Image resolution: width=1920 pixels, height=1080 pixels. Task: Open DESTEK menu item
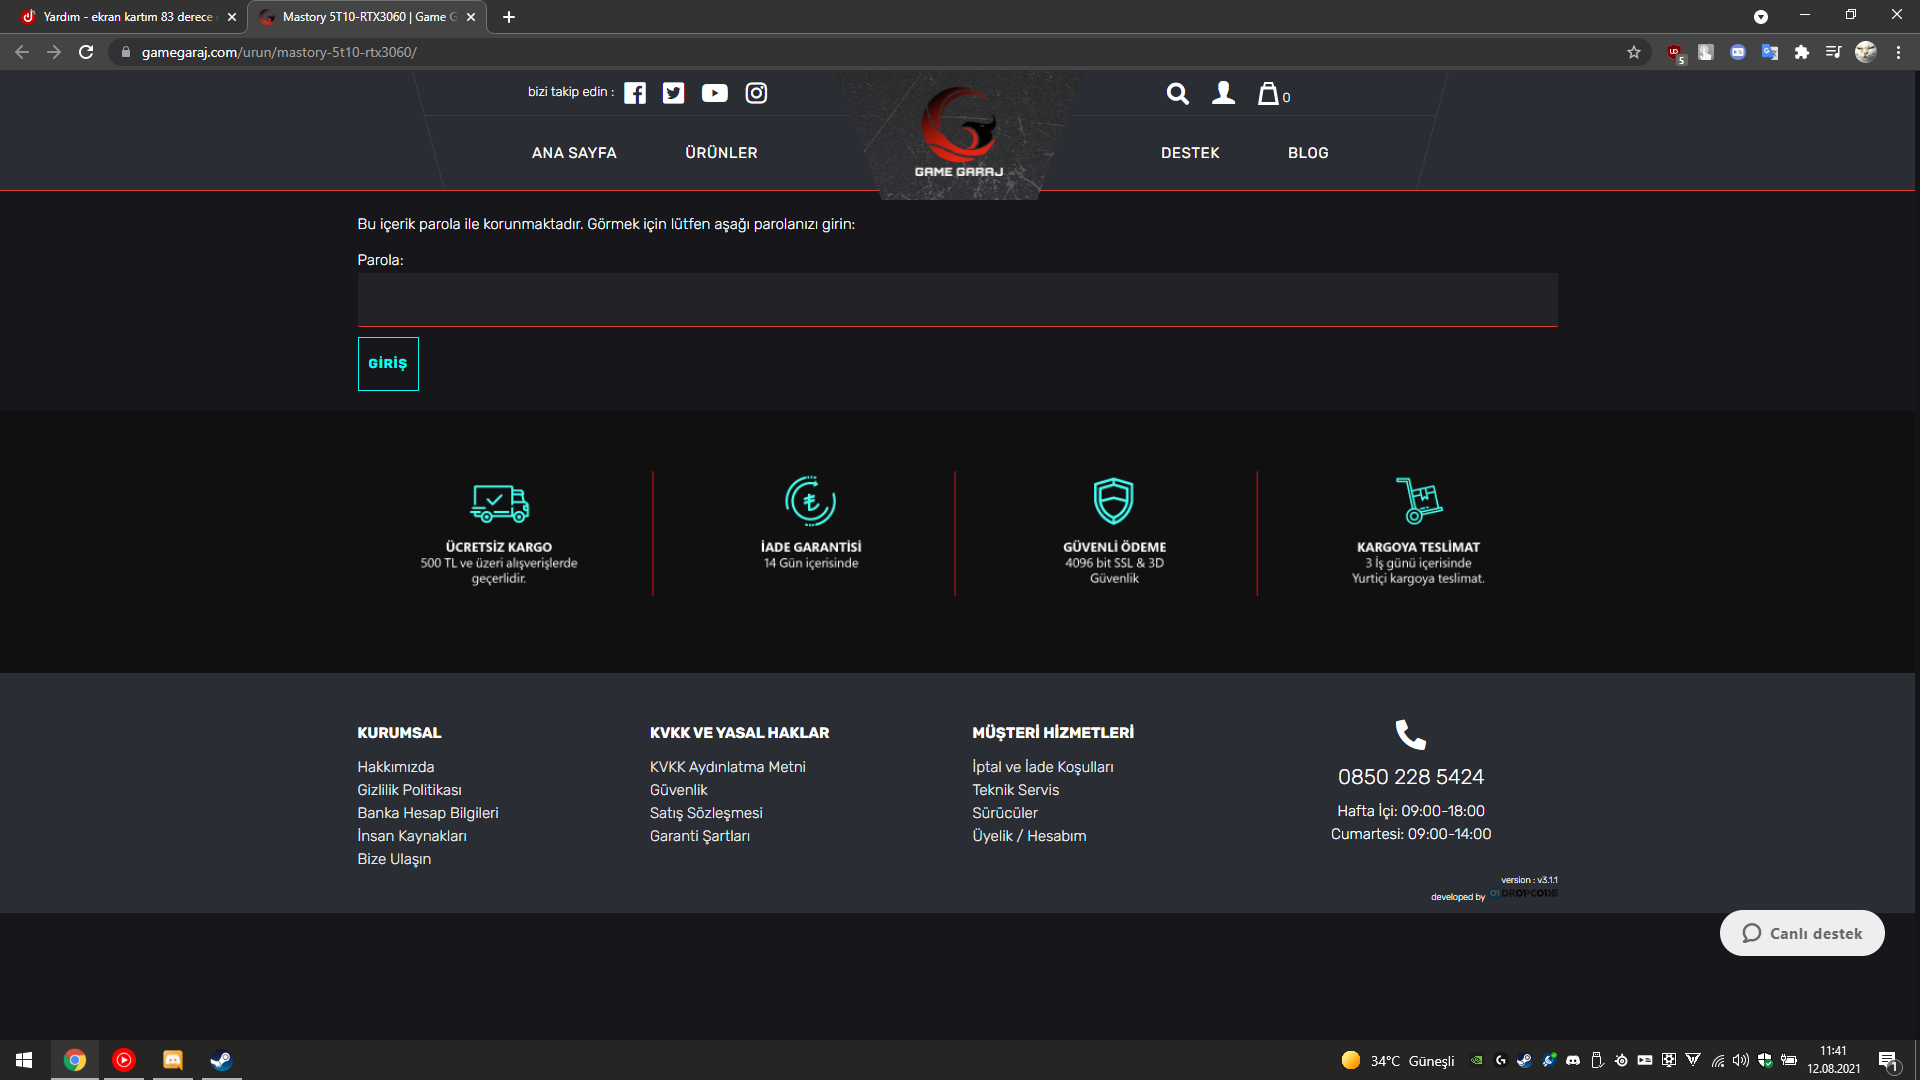[1190, 153]
